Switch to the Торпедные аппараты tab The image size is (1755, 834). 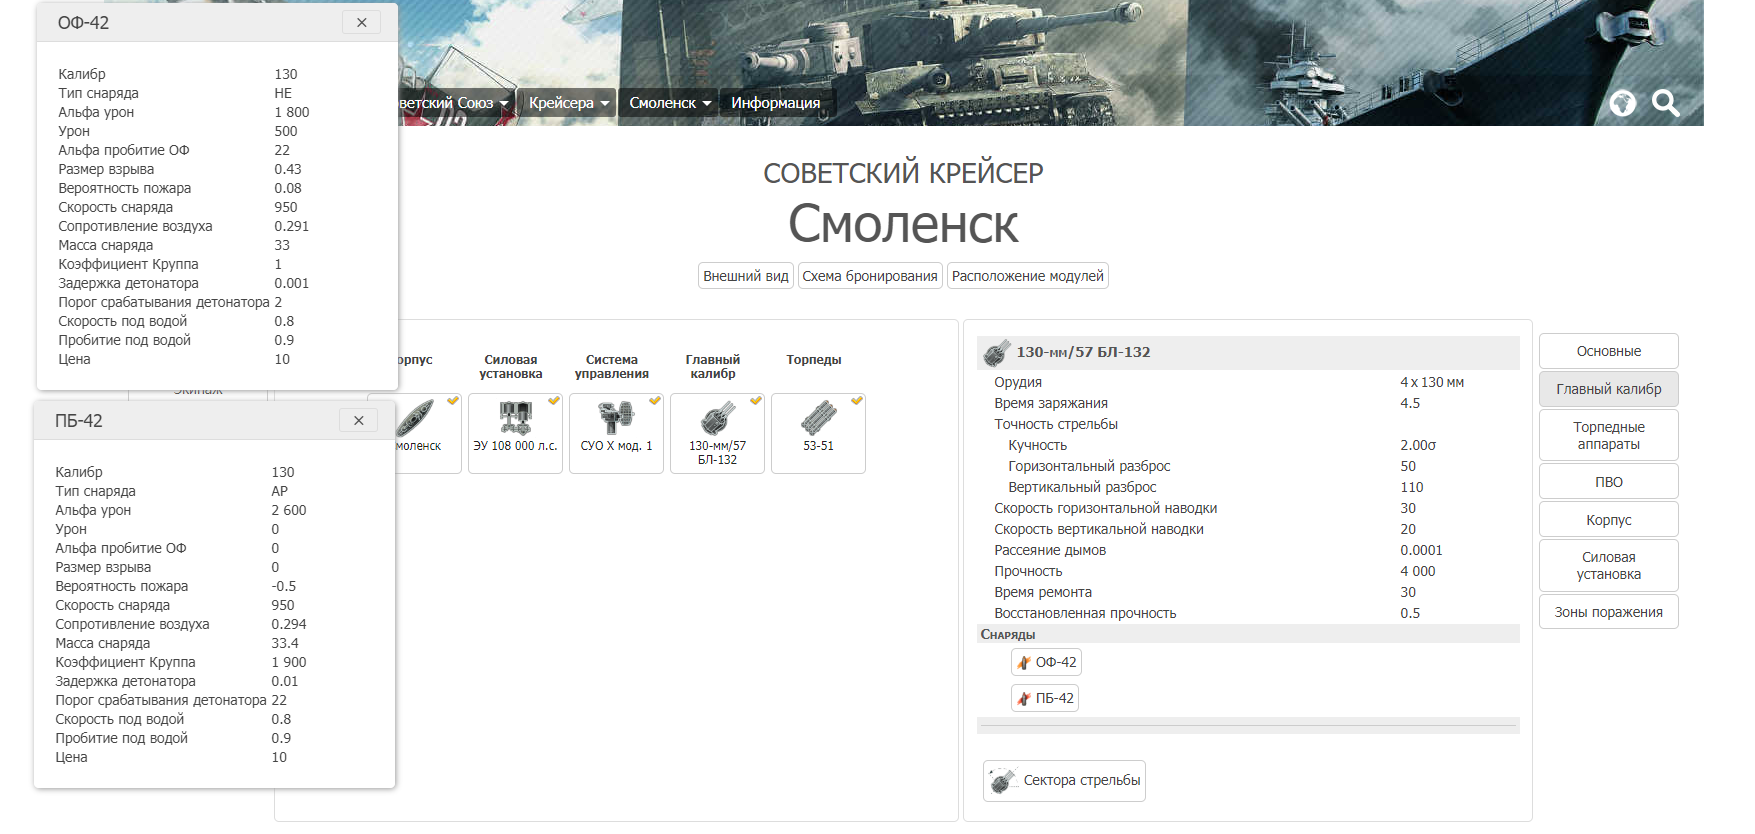pos(1608,435)
